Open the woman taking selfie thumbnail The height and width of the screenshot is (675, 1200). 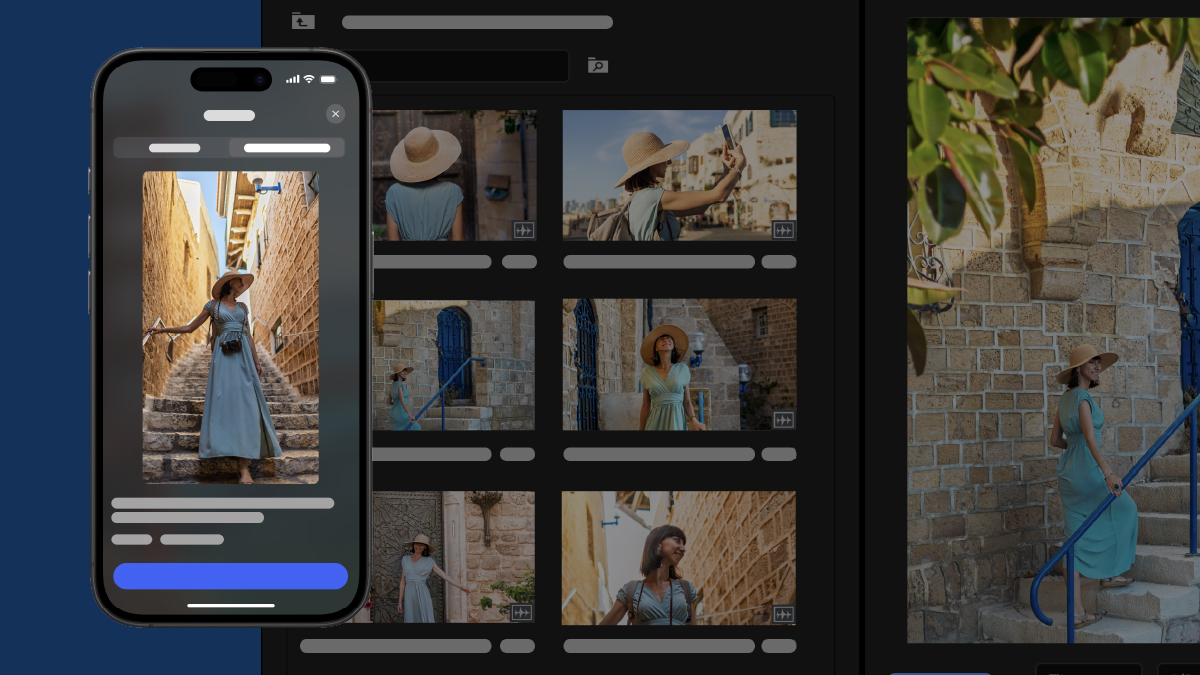point(678,175)
